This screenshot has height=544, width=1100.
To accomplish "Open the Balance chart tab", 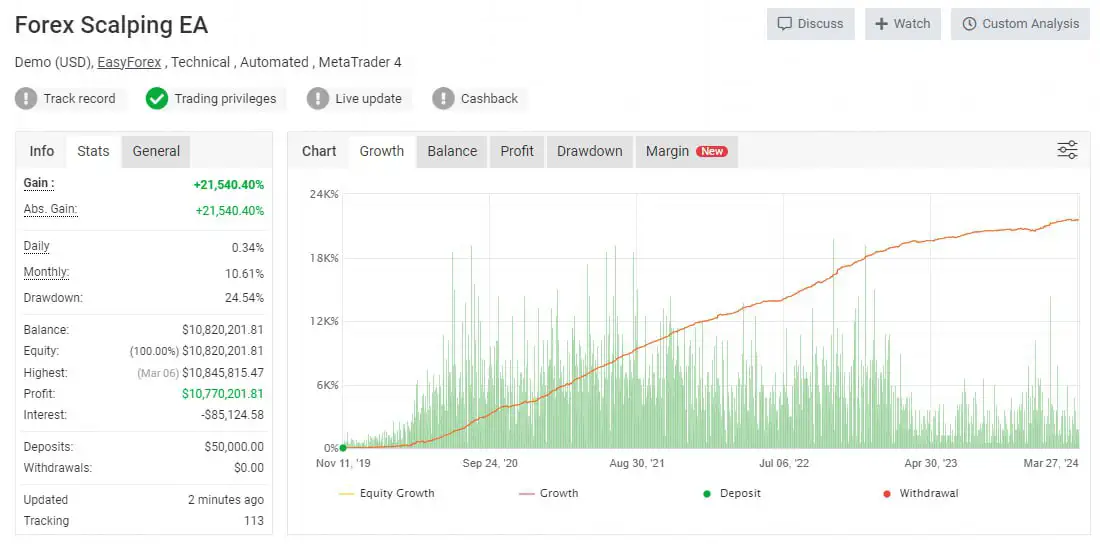I will [452, 151].
